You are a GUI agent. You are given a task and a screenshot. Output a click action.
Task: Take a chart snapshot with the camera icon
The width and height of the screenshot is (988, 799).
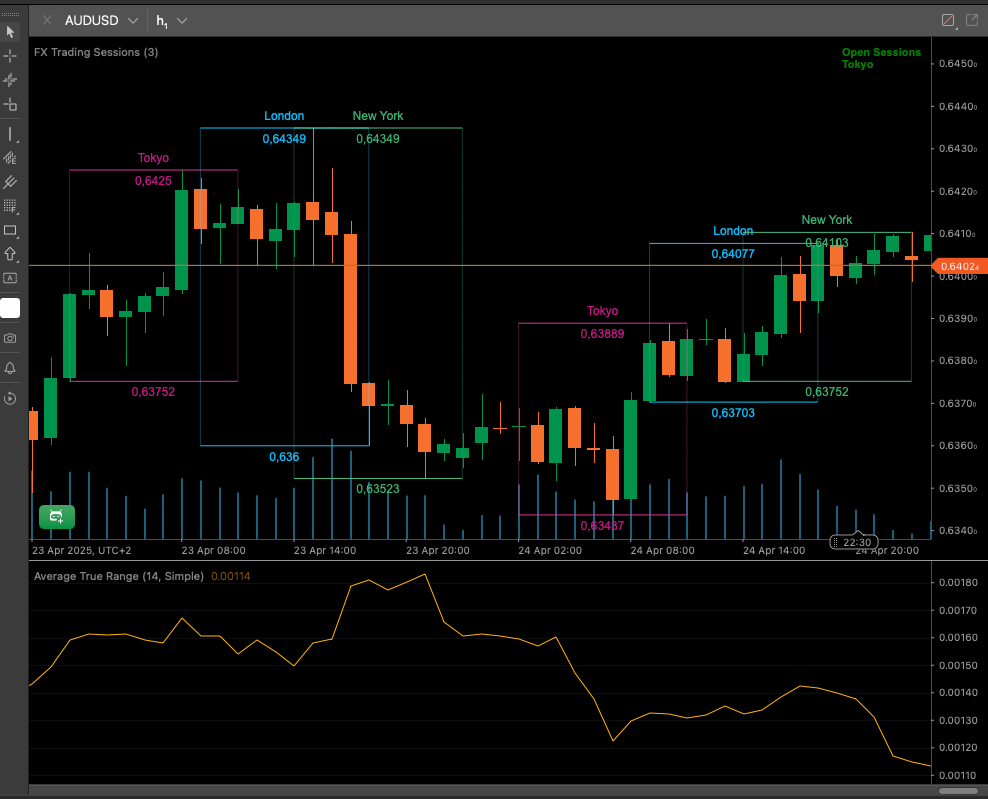point(10,338)
